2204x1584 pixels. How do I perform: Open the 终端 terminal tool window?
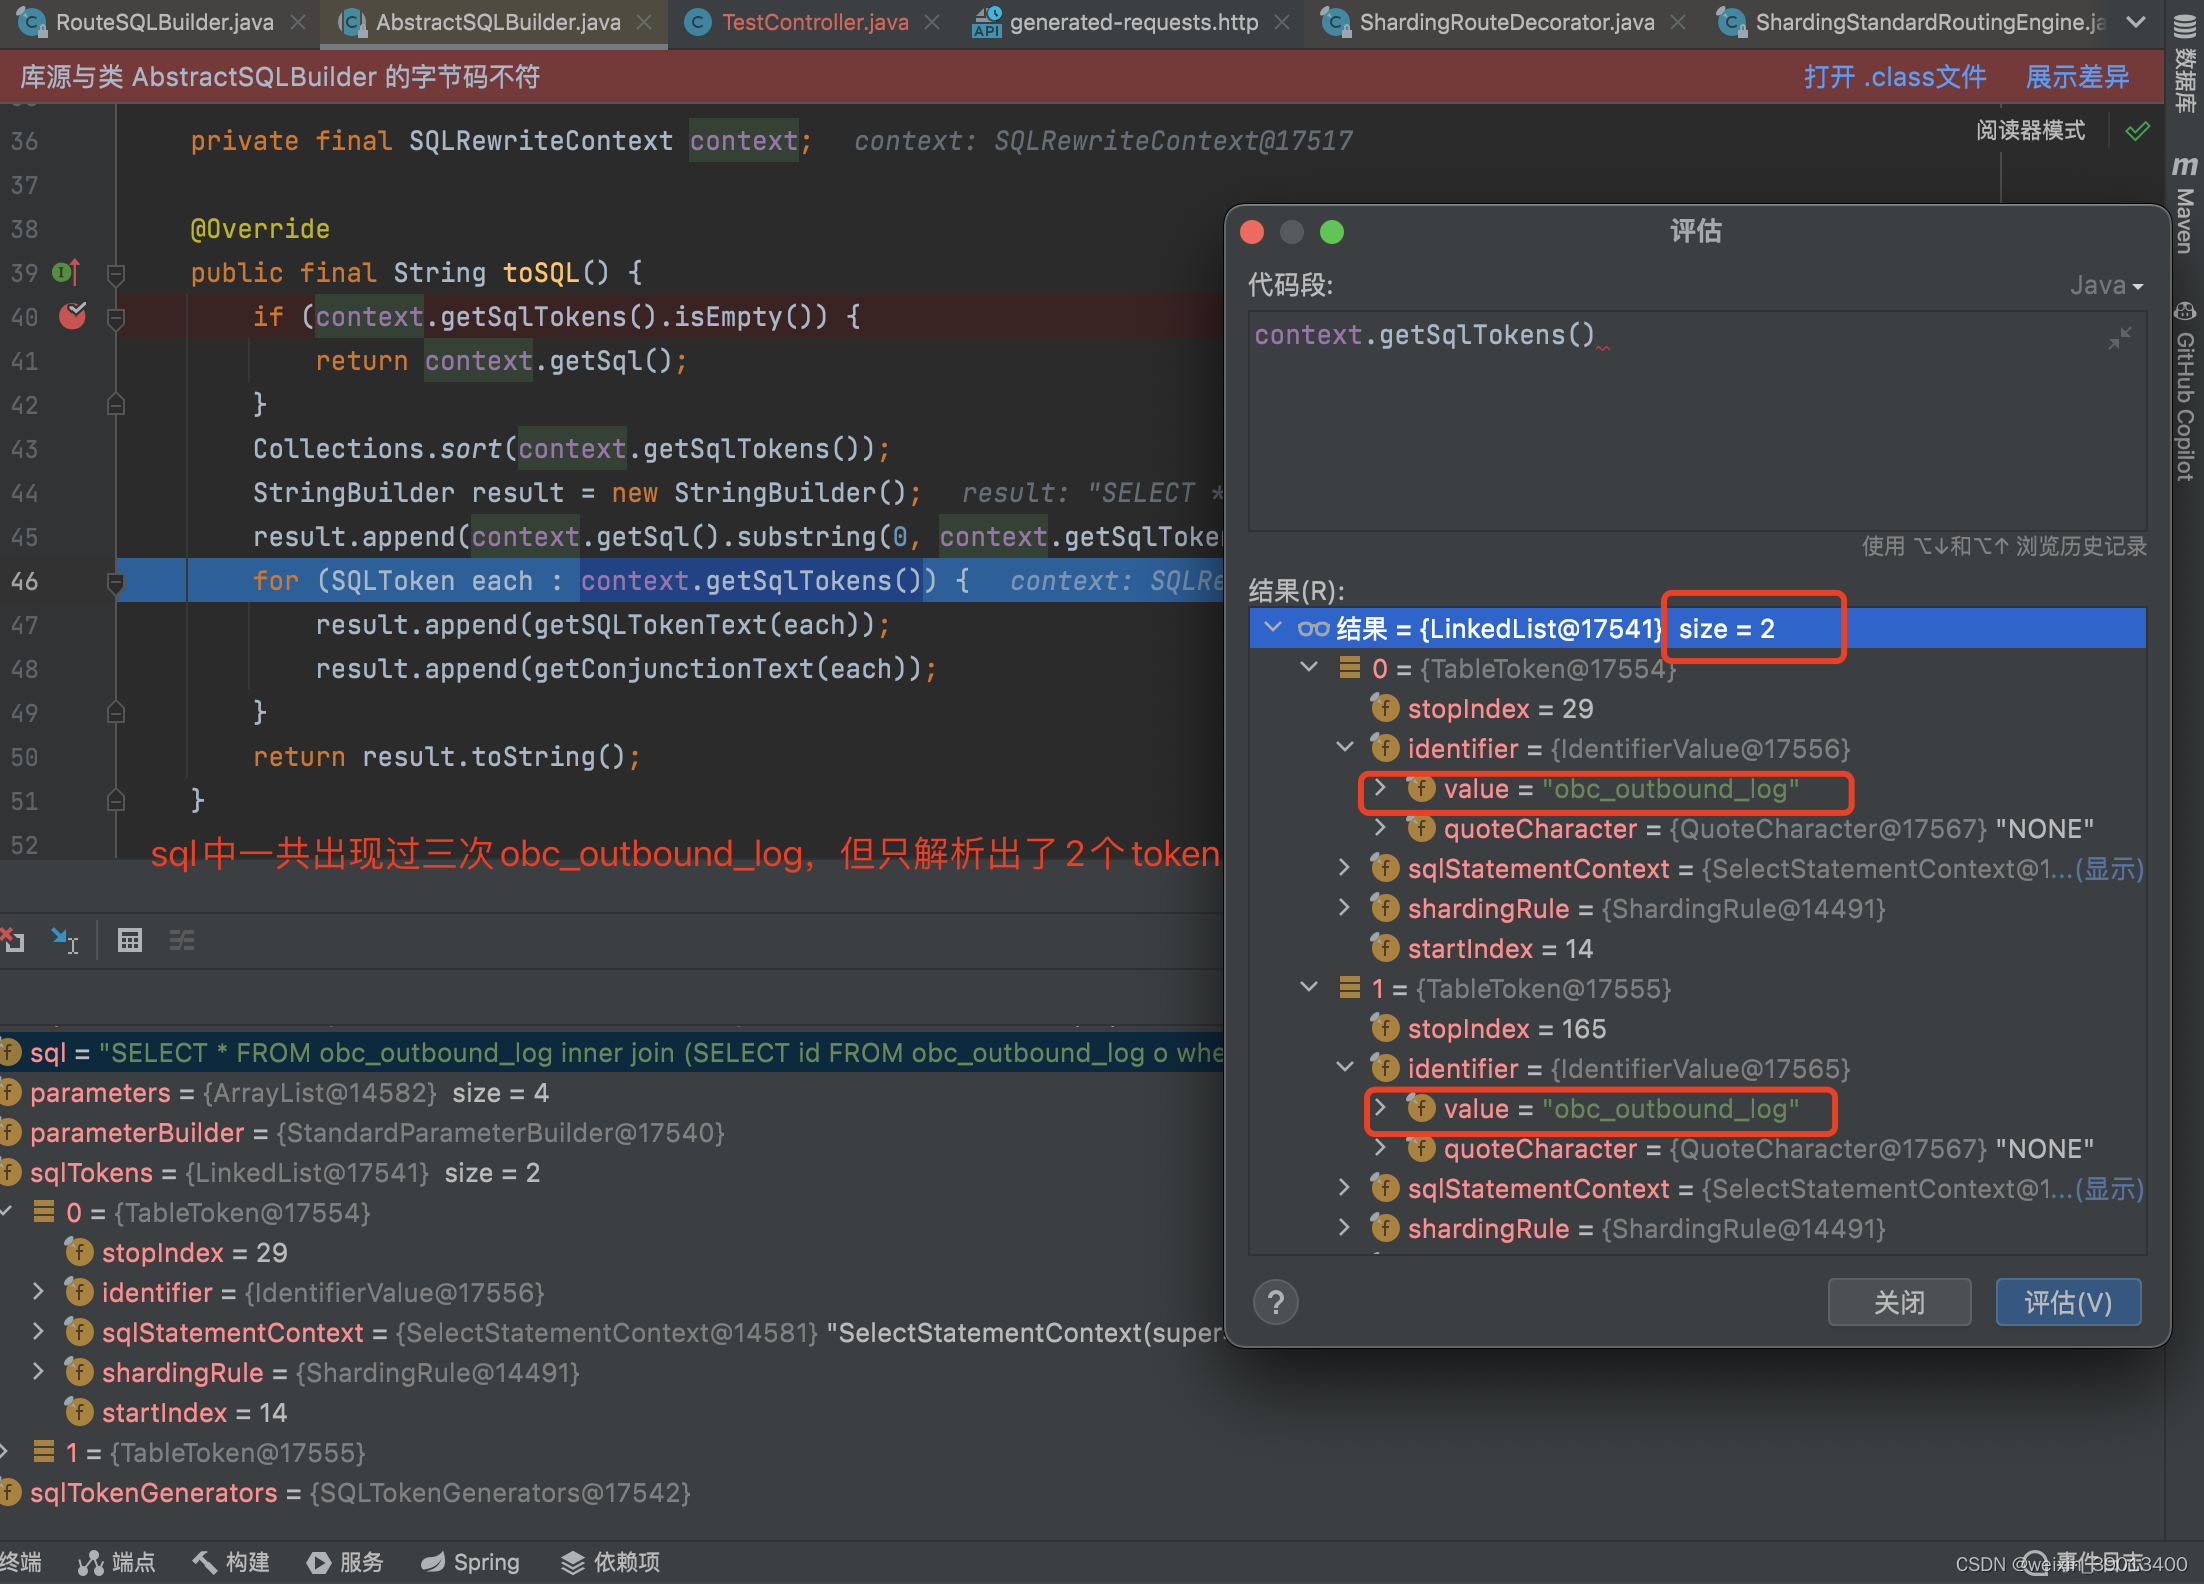pos(20,1562)
